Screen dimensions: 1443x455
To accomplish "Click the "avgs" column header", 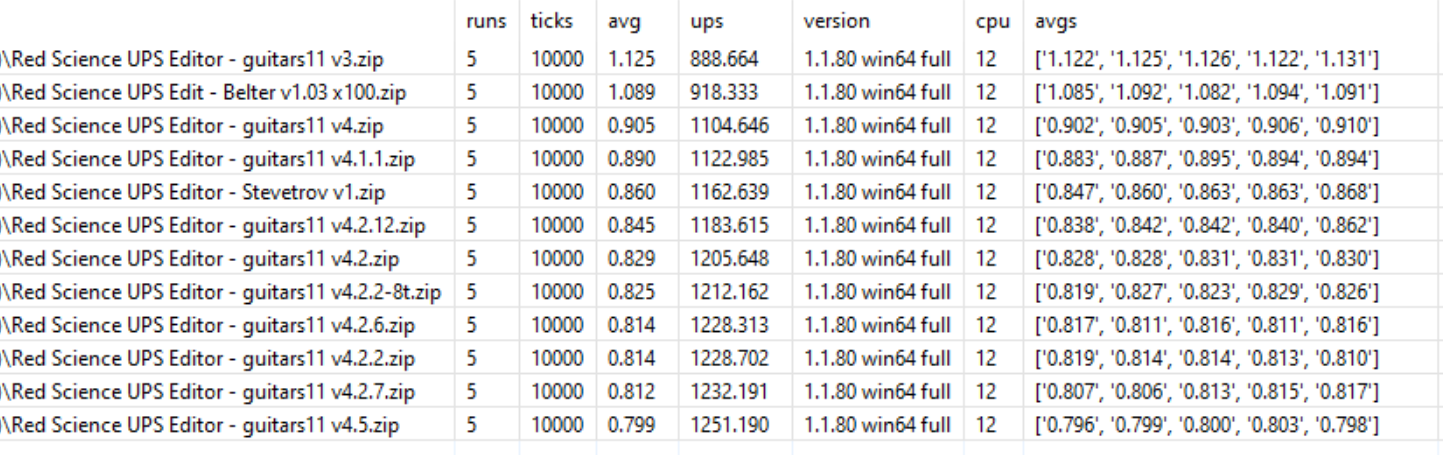I will point(1056,21).
